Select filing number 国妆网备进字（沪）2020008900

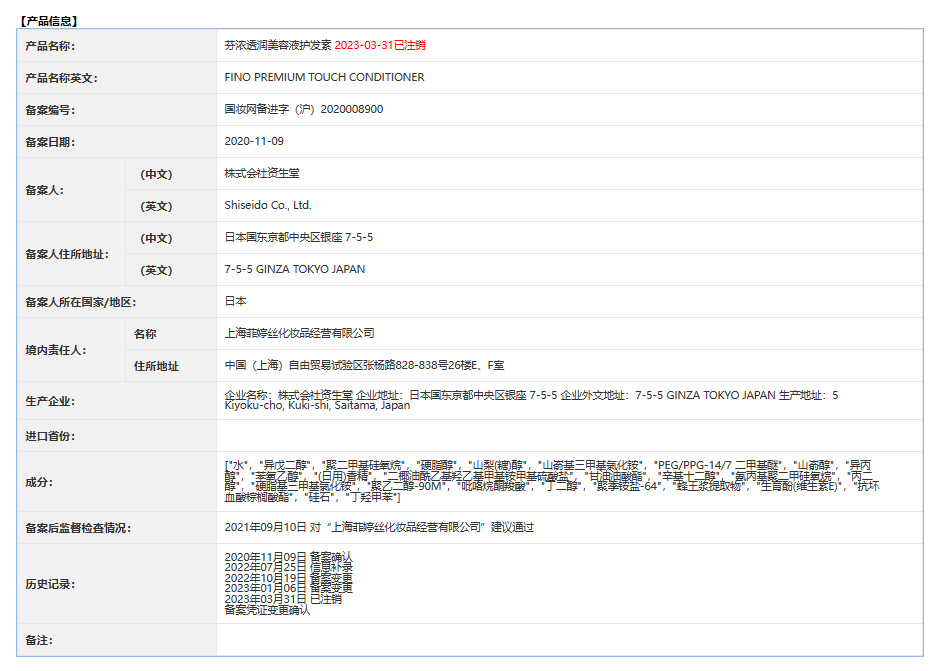click(304, 109)
